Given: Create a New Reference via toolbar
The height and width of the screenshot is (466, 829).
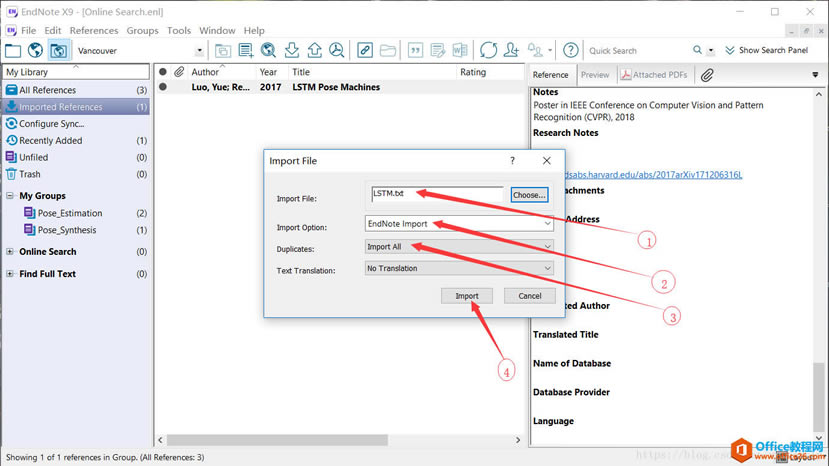Looking at the screenshot, I should click(245, 51).
